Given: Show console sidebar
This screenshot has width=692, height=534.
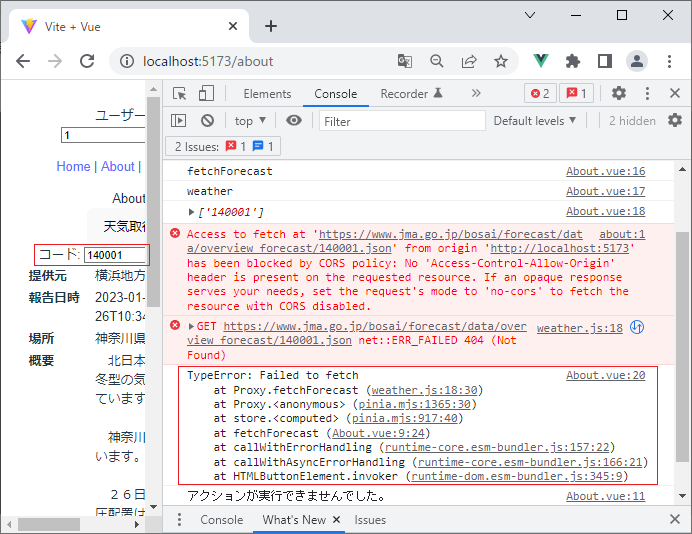Looking at the screenshot, I should pos(178,120).
